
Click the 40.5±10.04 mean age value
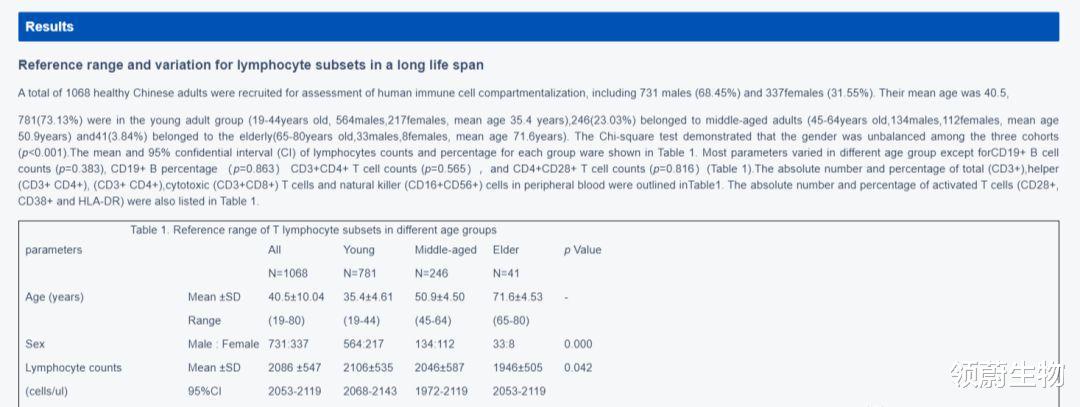(296, 298)
